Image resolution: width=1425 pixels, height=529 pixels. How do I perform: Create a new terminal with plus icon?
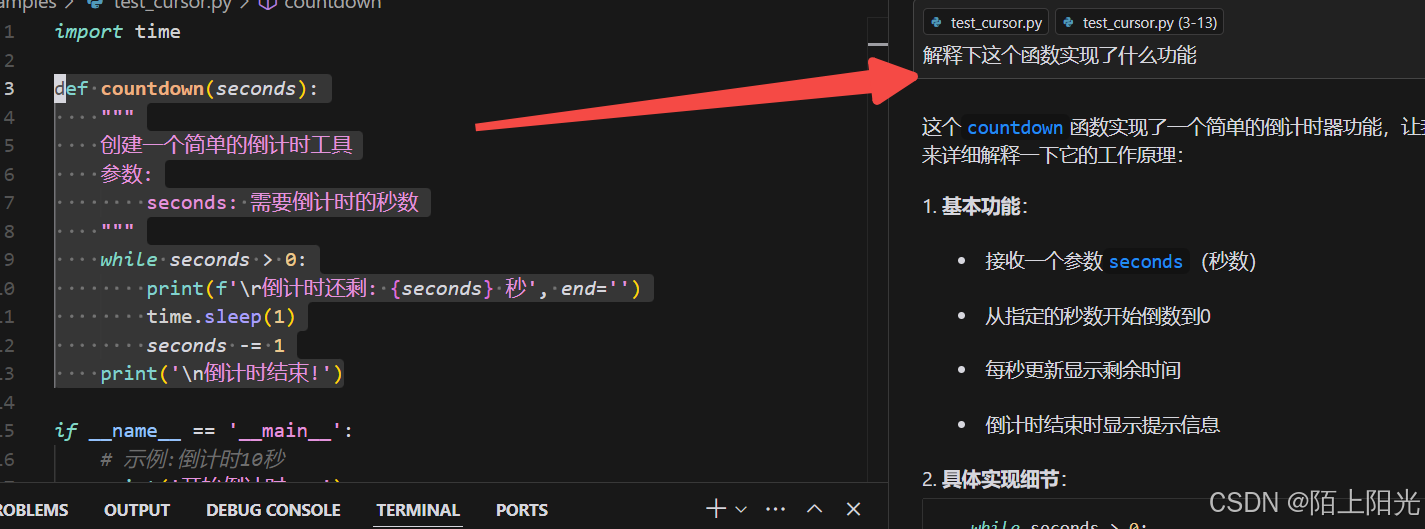pos(716,509)
